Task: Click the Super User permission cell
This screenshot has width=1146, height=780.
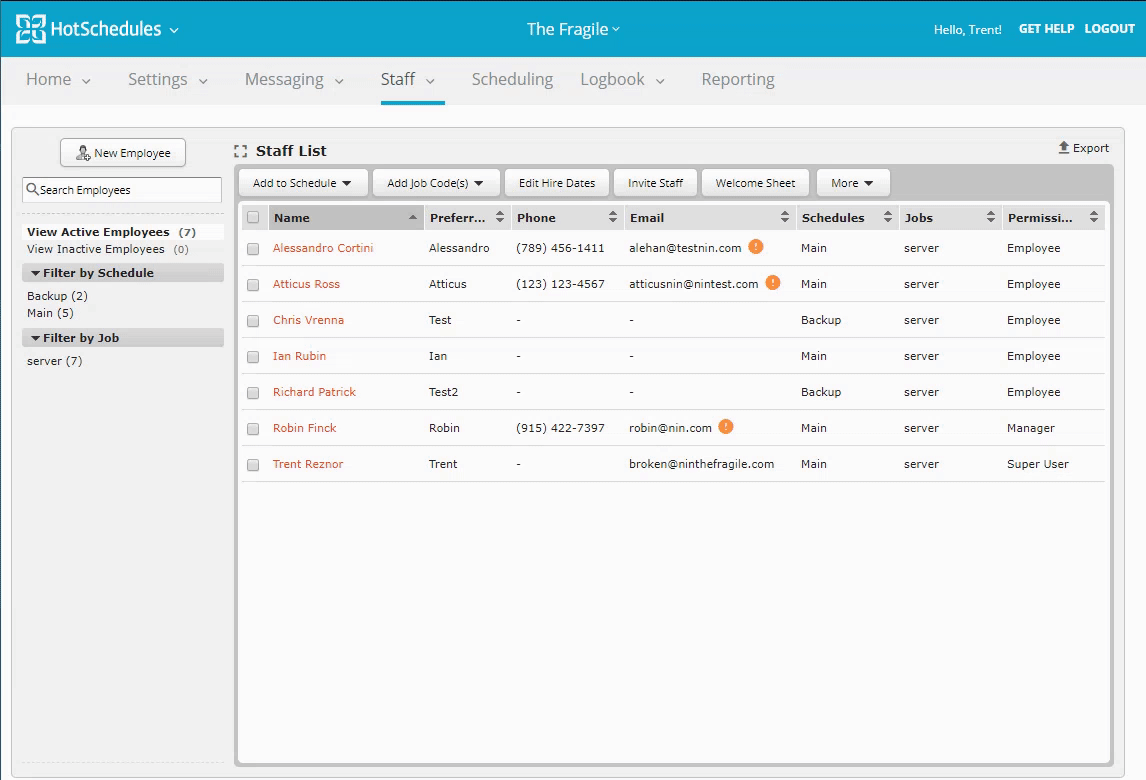Action: 1038,463
